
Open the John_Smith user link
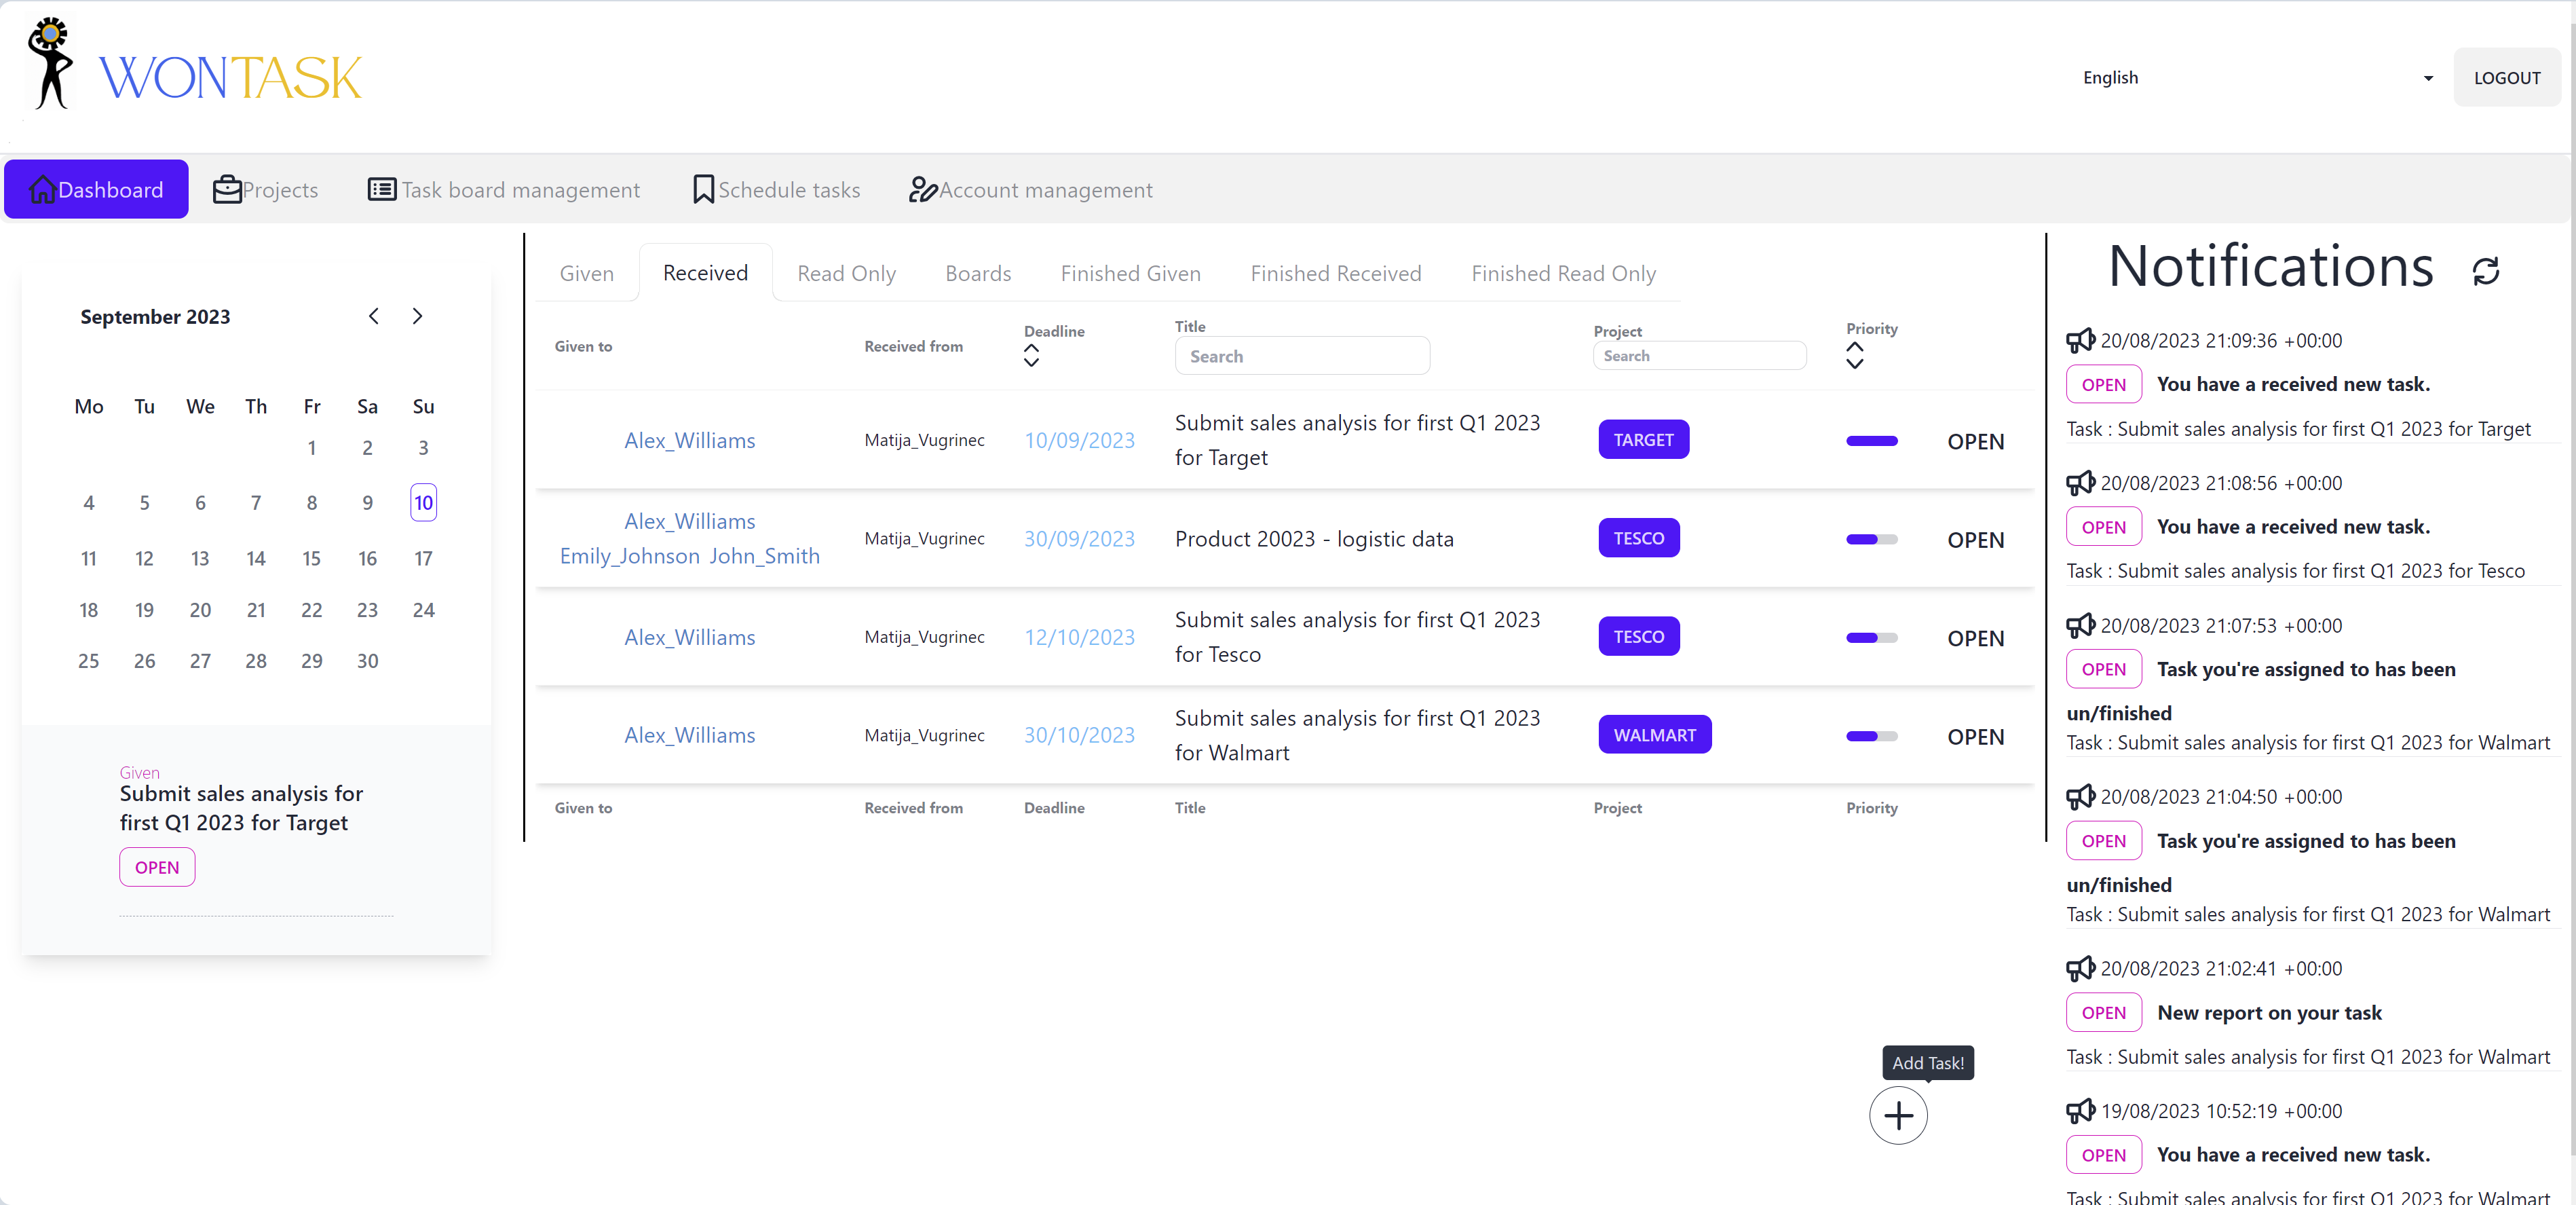point(764,555)
